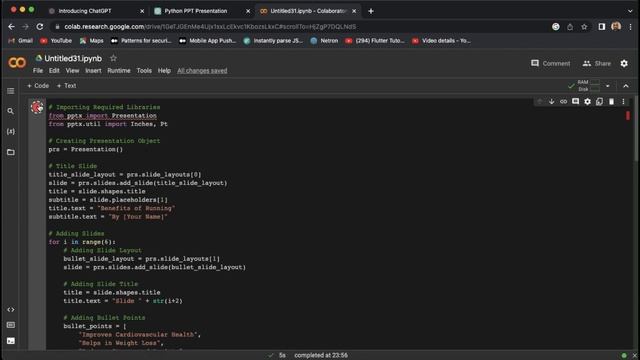Click the notebook title Untitled31.ipynb

click(x=73, y=58)
